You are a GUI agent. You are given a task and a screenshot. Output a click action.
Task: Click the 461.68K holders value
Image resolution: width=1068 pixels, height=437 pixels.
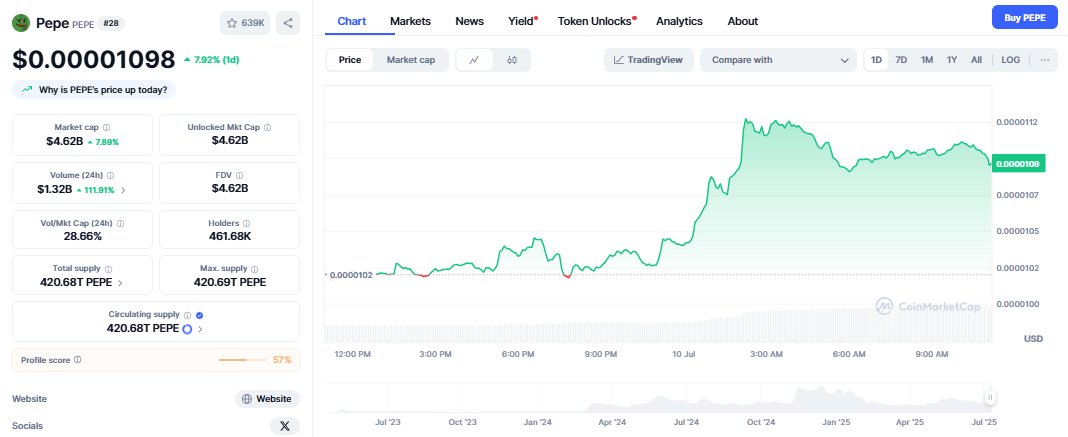point(229,236)
